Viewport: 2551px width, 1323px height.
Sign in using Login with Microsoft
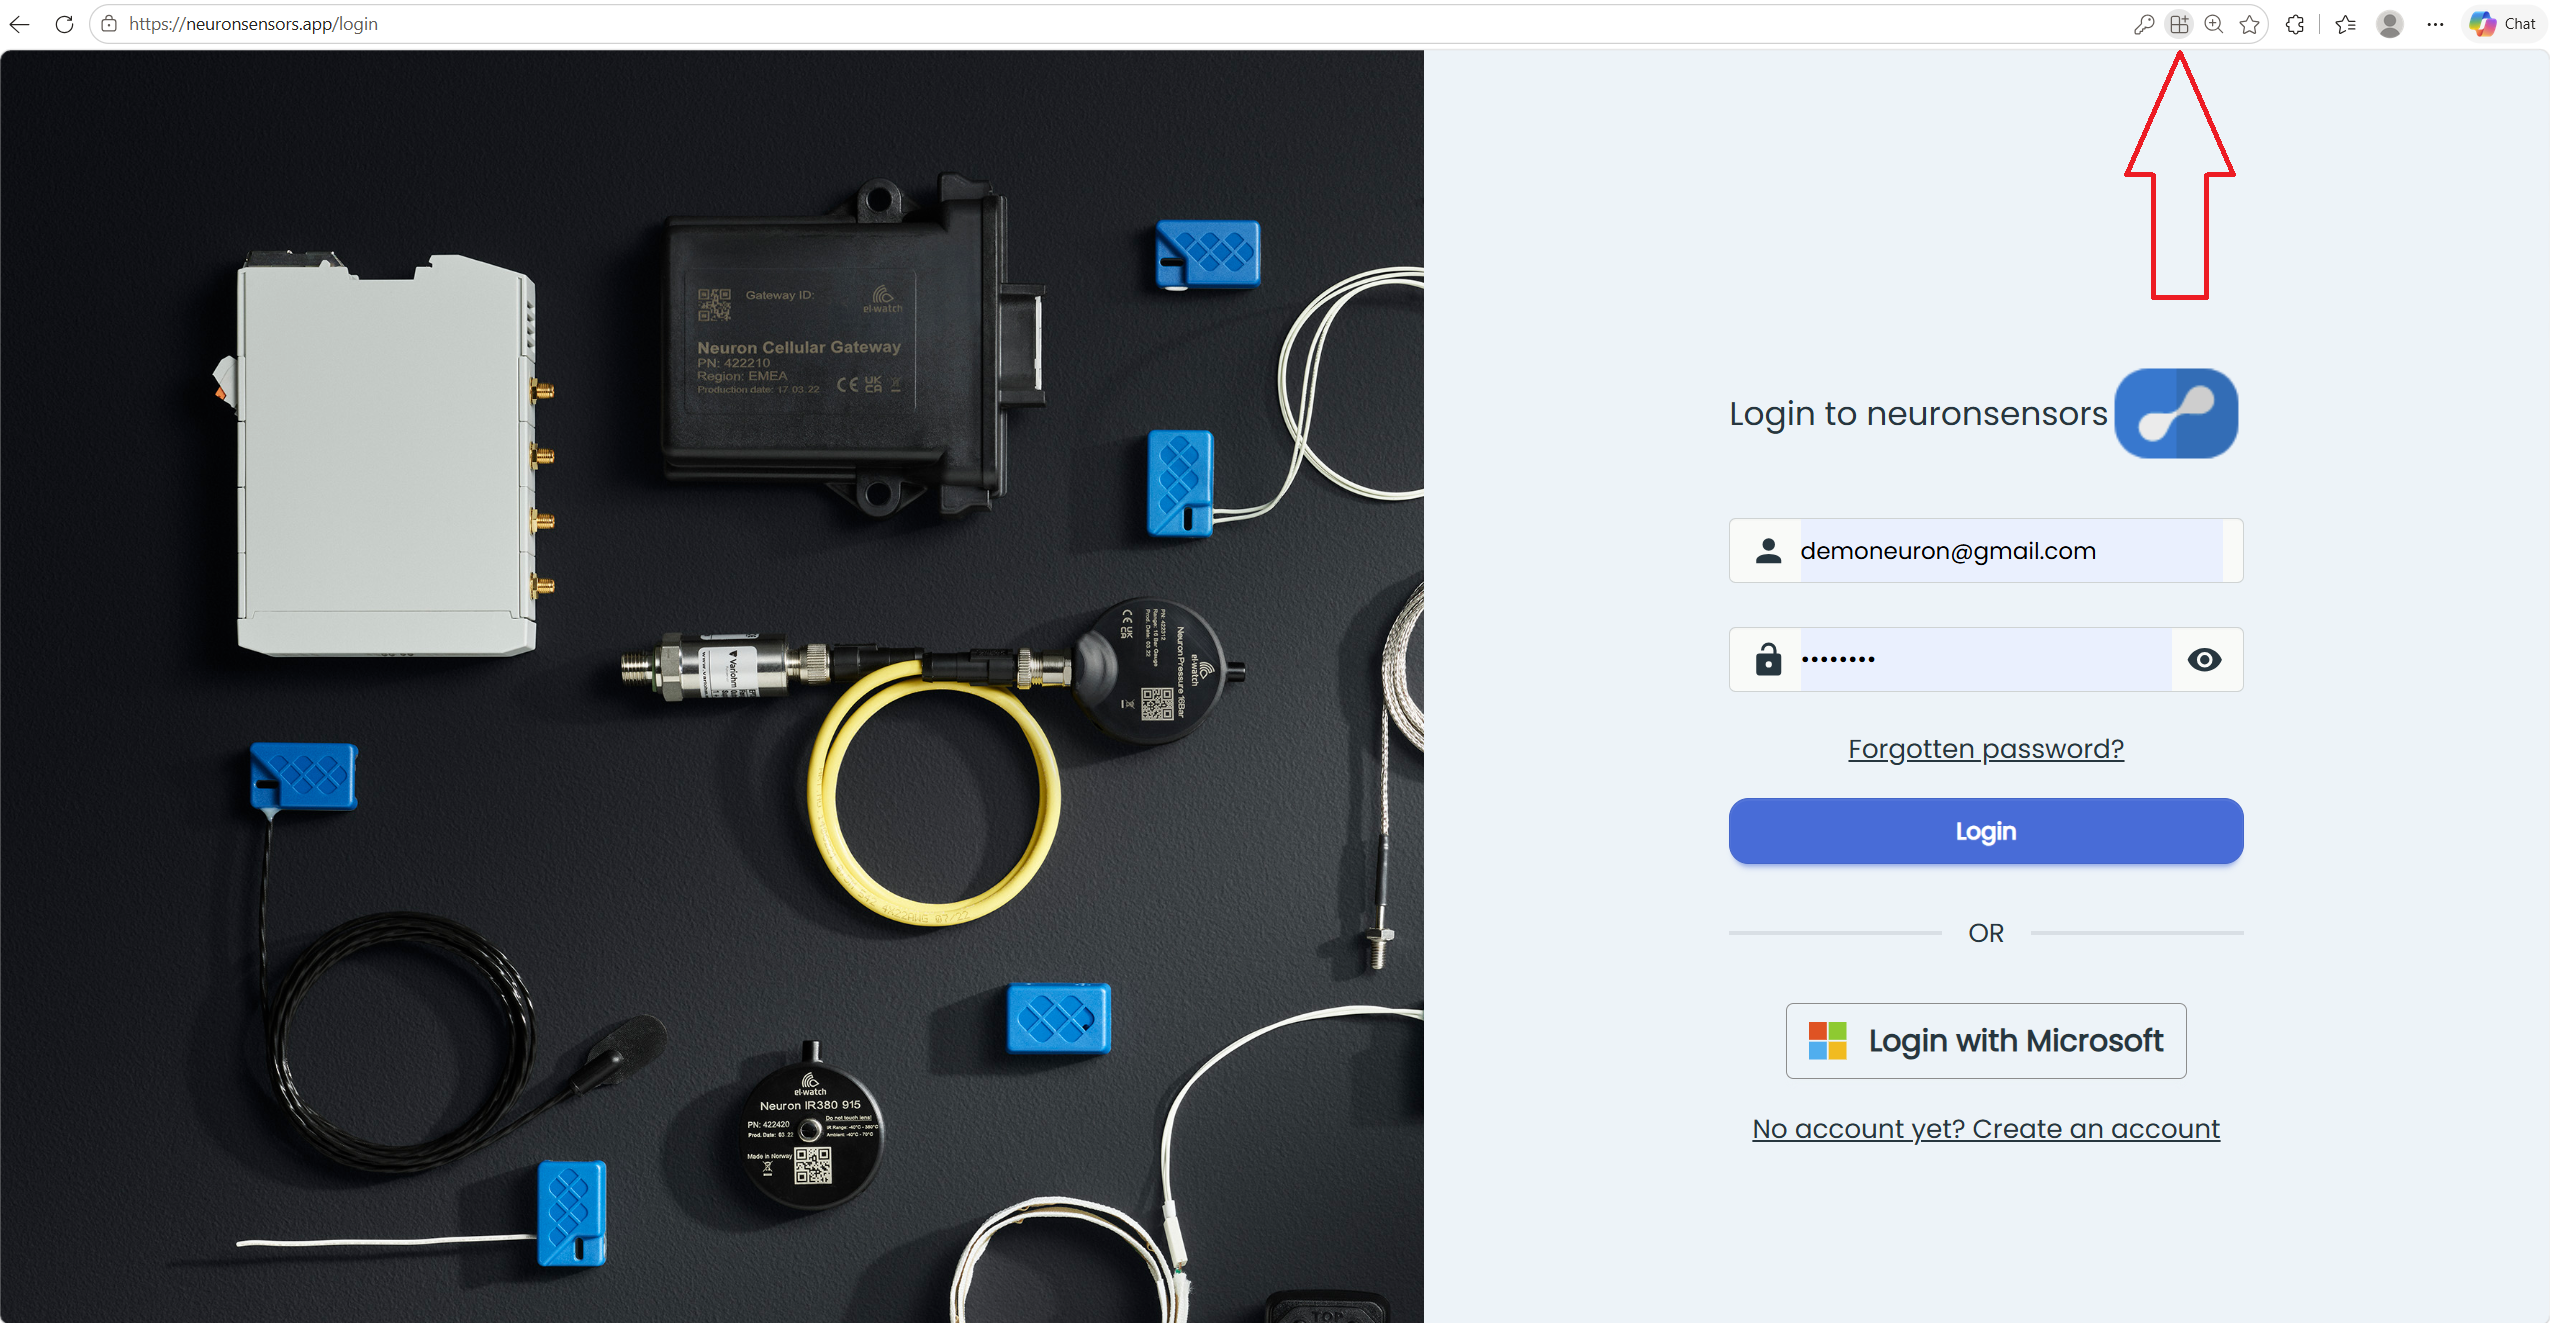1985,1041
